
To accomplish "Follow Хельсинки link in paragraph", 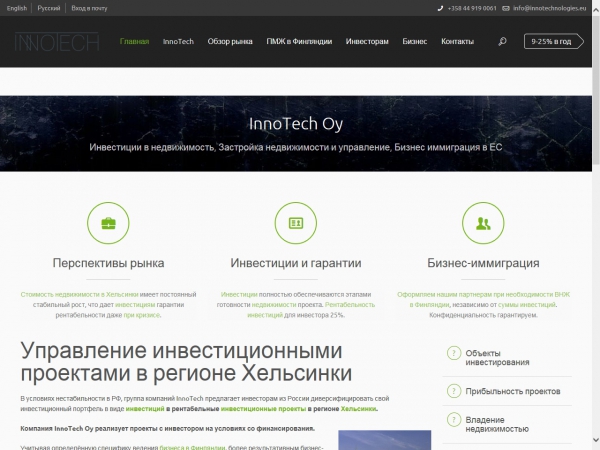I will tap(359, 409).
